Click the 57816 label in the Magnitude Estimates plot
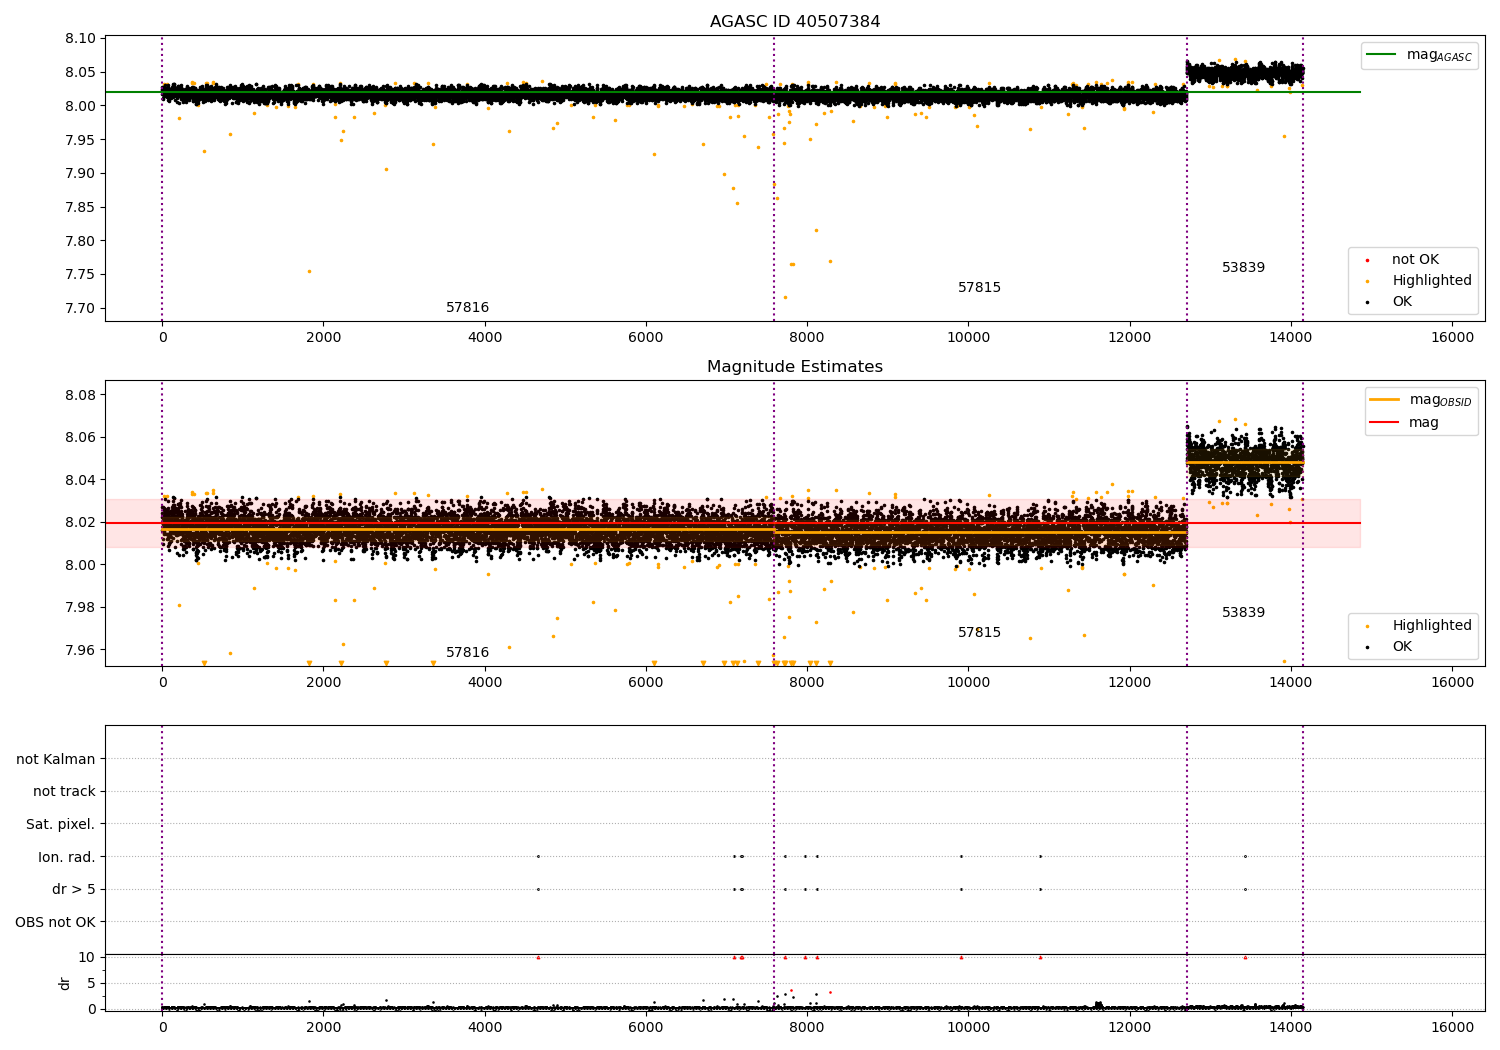 [x=467, y=653]
